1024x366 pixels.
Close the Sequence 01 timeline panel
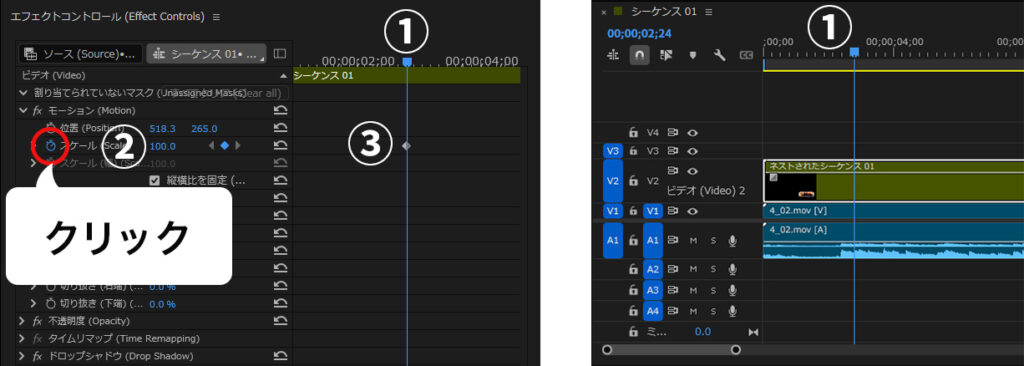603,12
